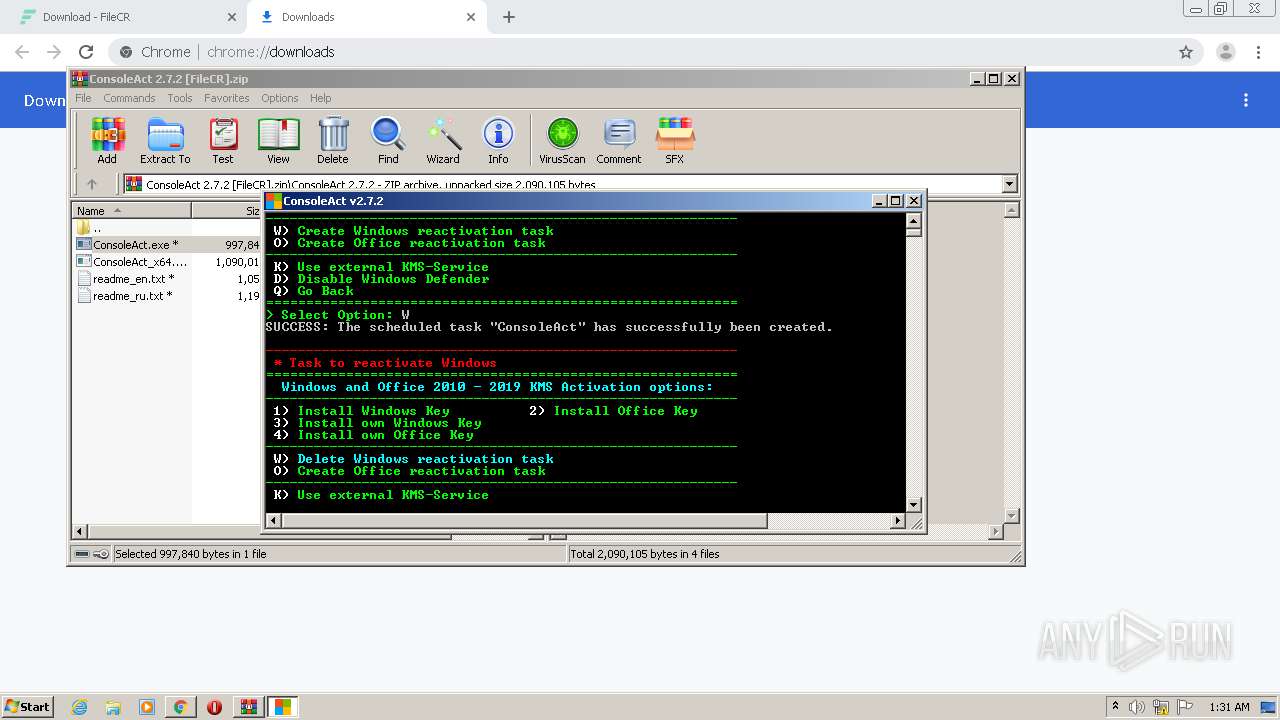
Task: Click console horizontal scrollbar right arrow
Action: tap(897, 521)
